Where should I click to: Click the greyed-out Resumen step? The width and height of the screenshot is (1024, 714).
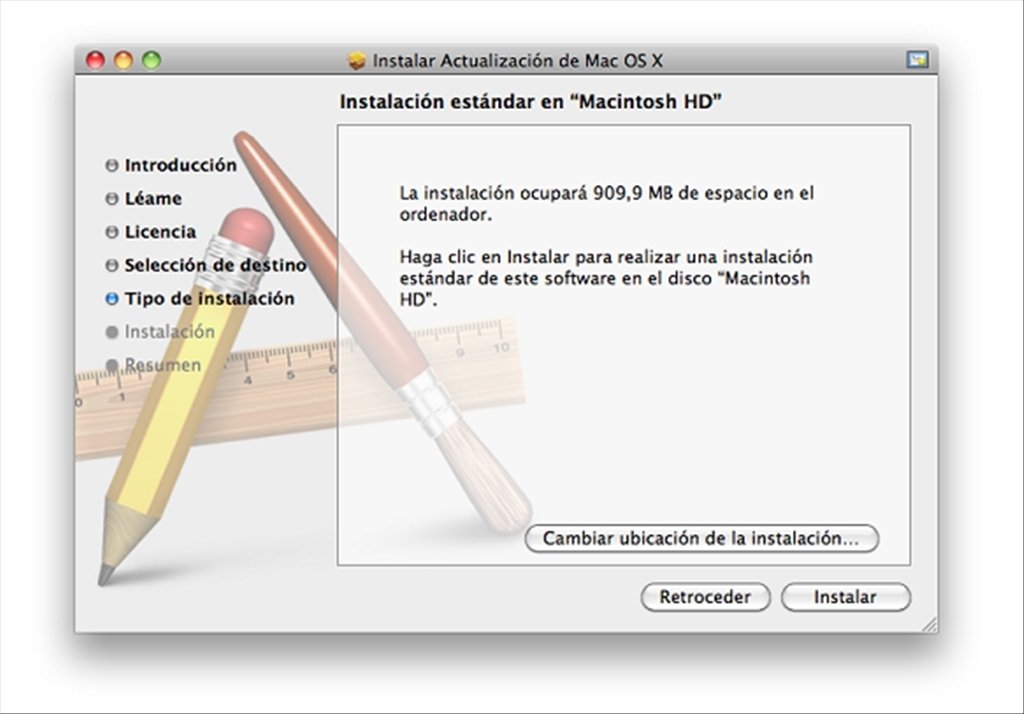click(163, 365)
